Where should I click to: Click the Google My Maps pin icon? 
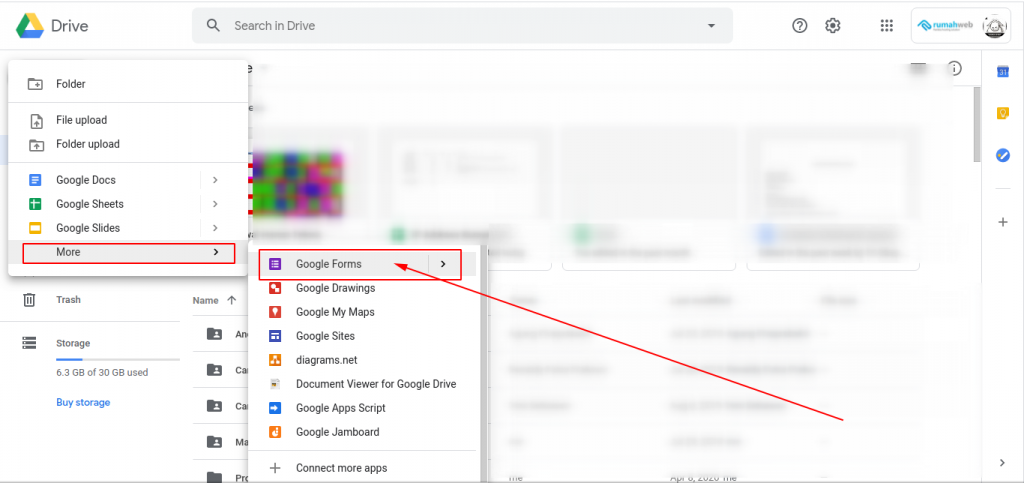(275, 312)
